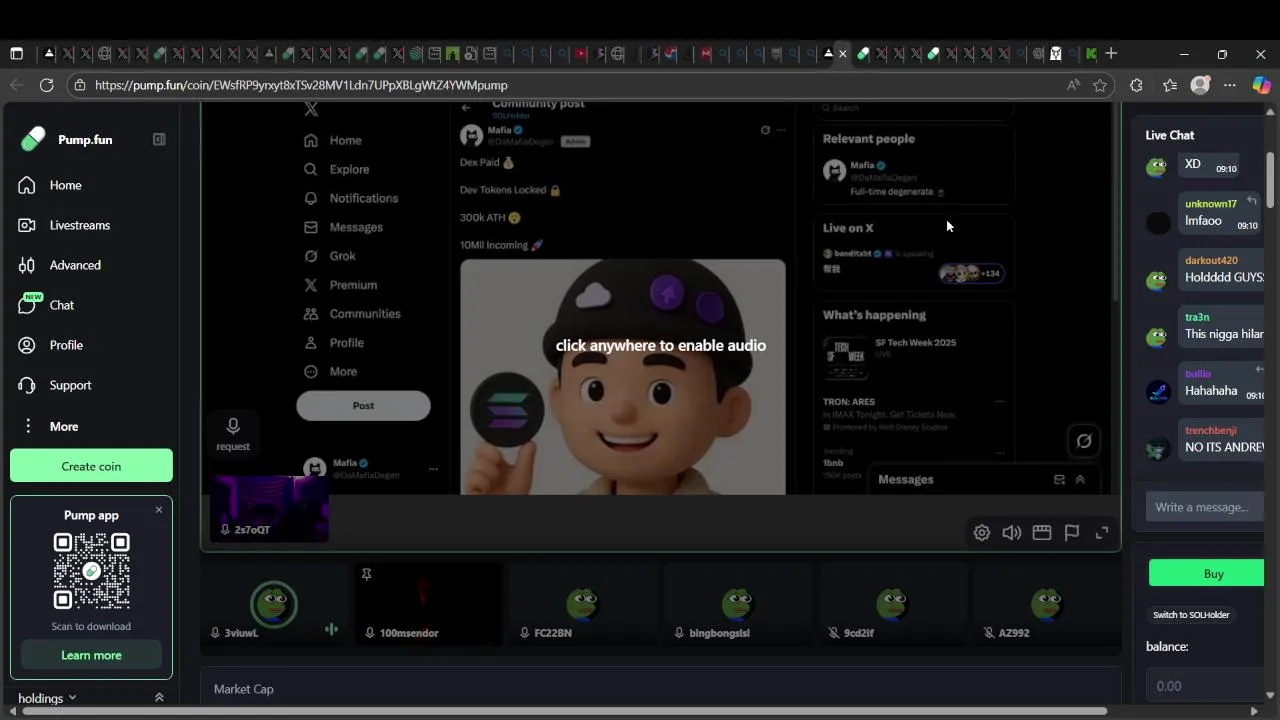Click the Pump.fun pill logo
This screenshot has height=720, width=1280.
(x=33, y=139)
